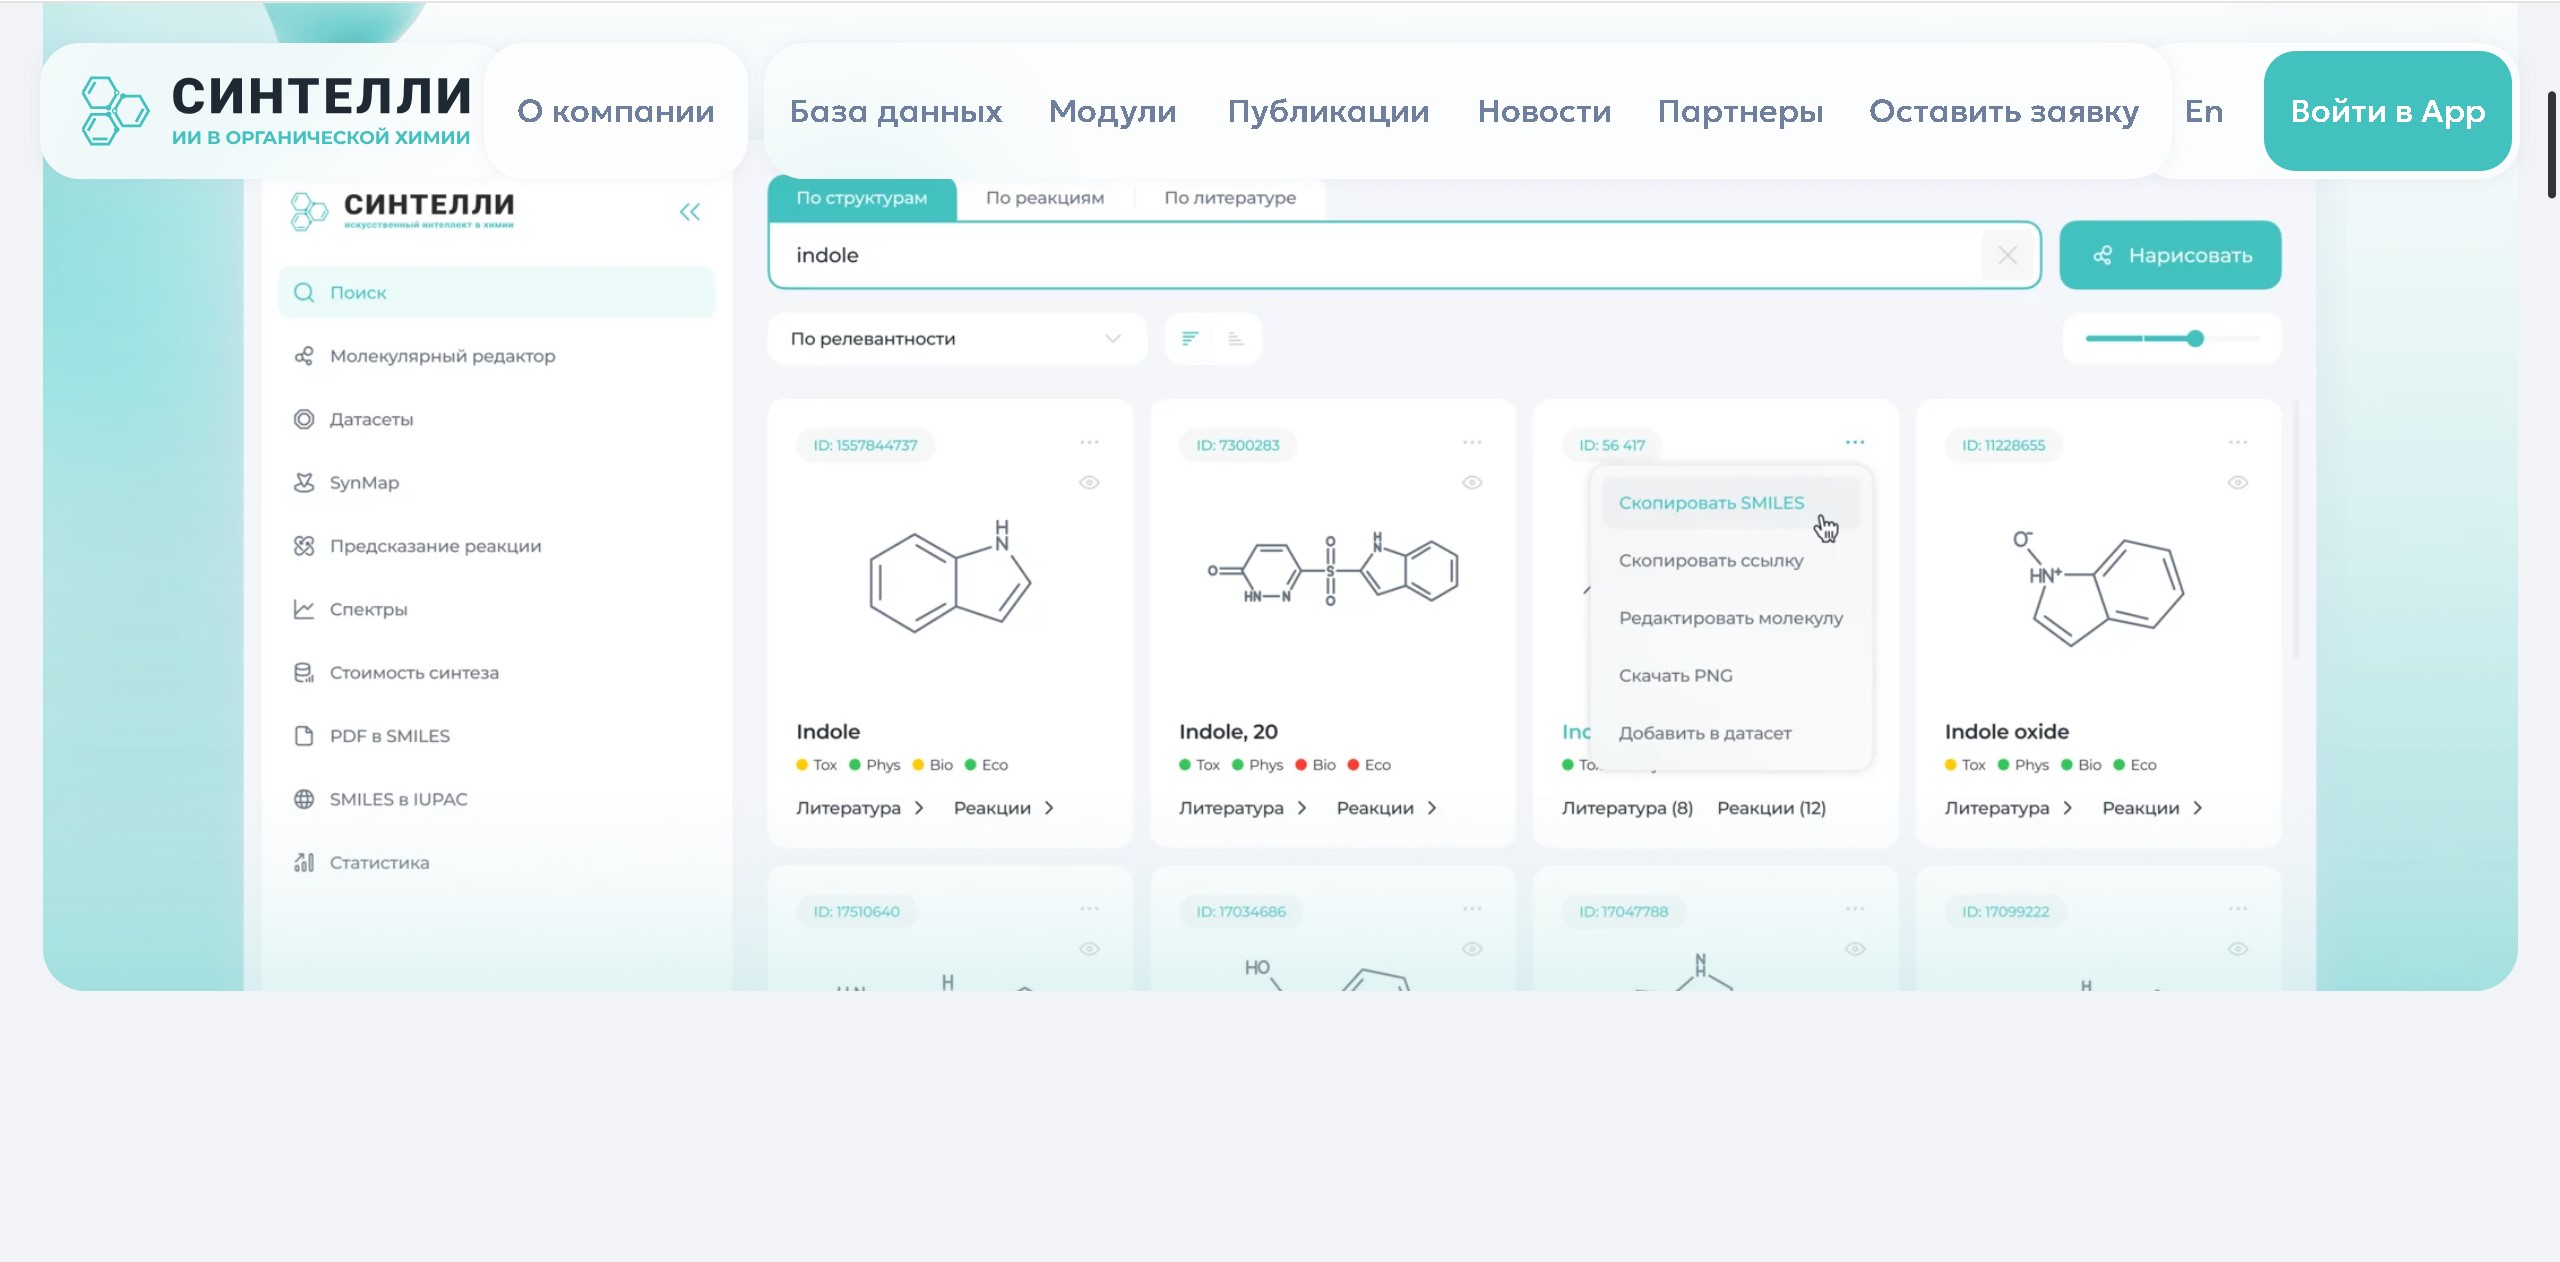This screenshot has width=2560, height=1262.
Task: Expand Литература on Indole card
Action: coord(859,808)
